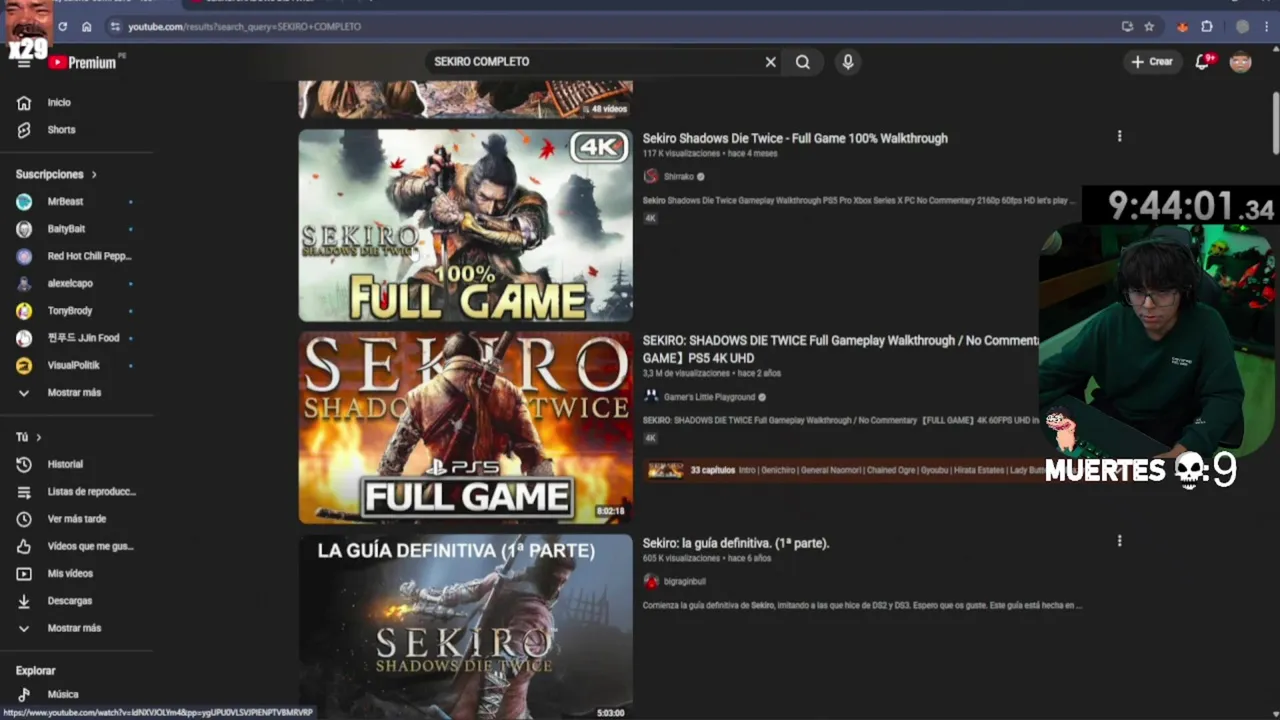
Task: Open Gamer's Little Playground channel avatar
Action: click(x=651, y=397)
